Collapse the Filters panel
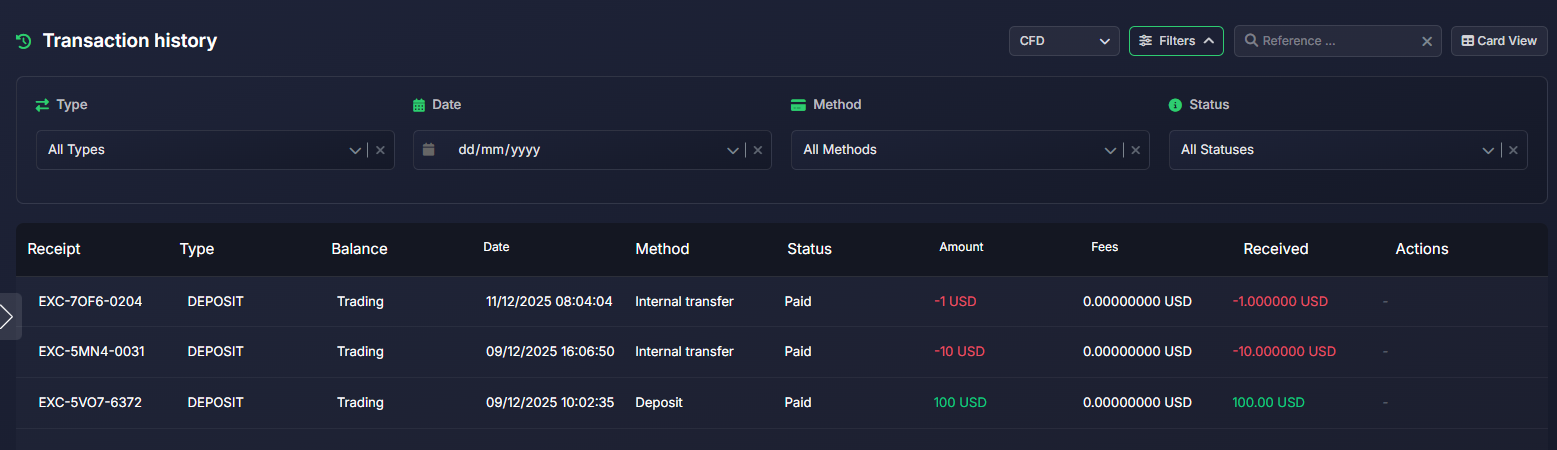 (1176, 41)
